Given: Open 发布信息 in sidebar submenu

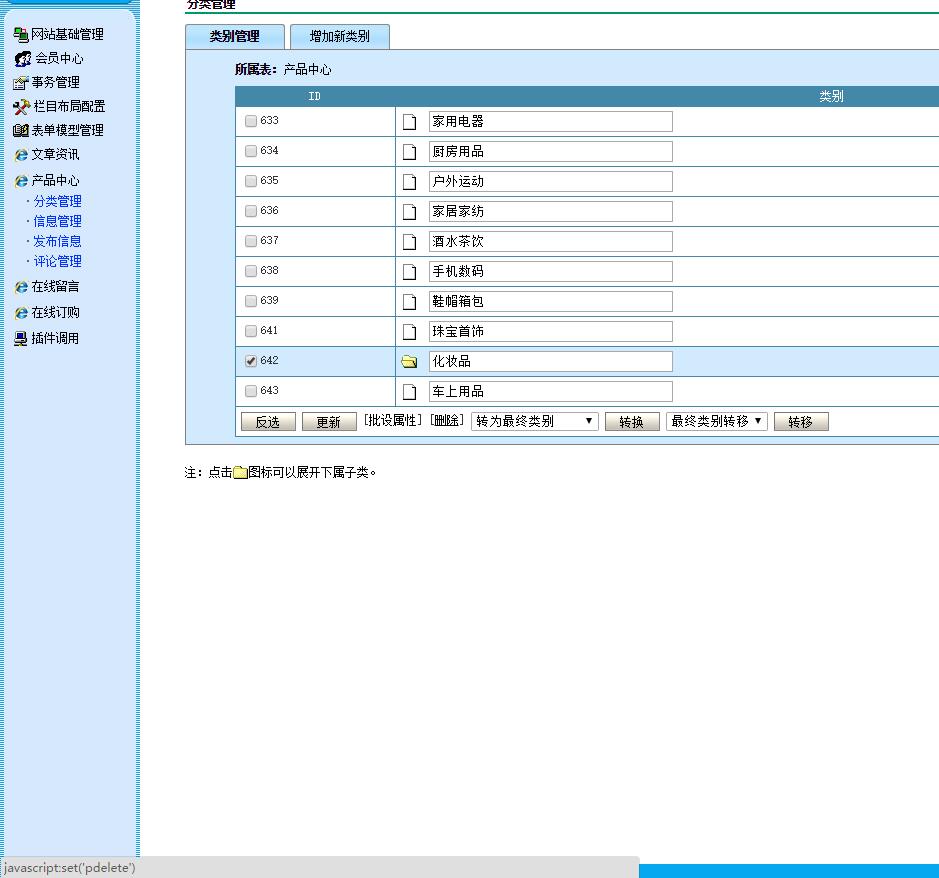Looking at the screenshot, I should click(x=57, y=241).
